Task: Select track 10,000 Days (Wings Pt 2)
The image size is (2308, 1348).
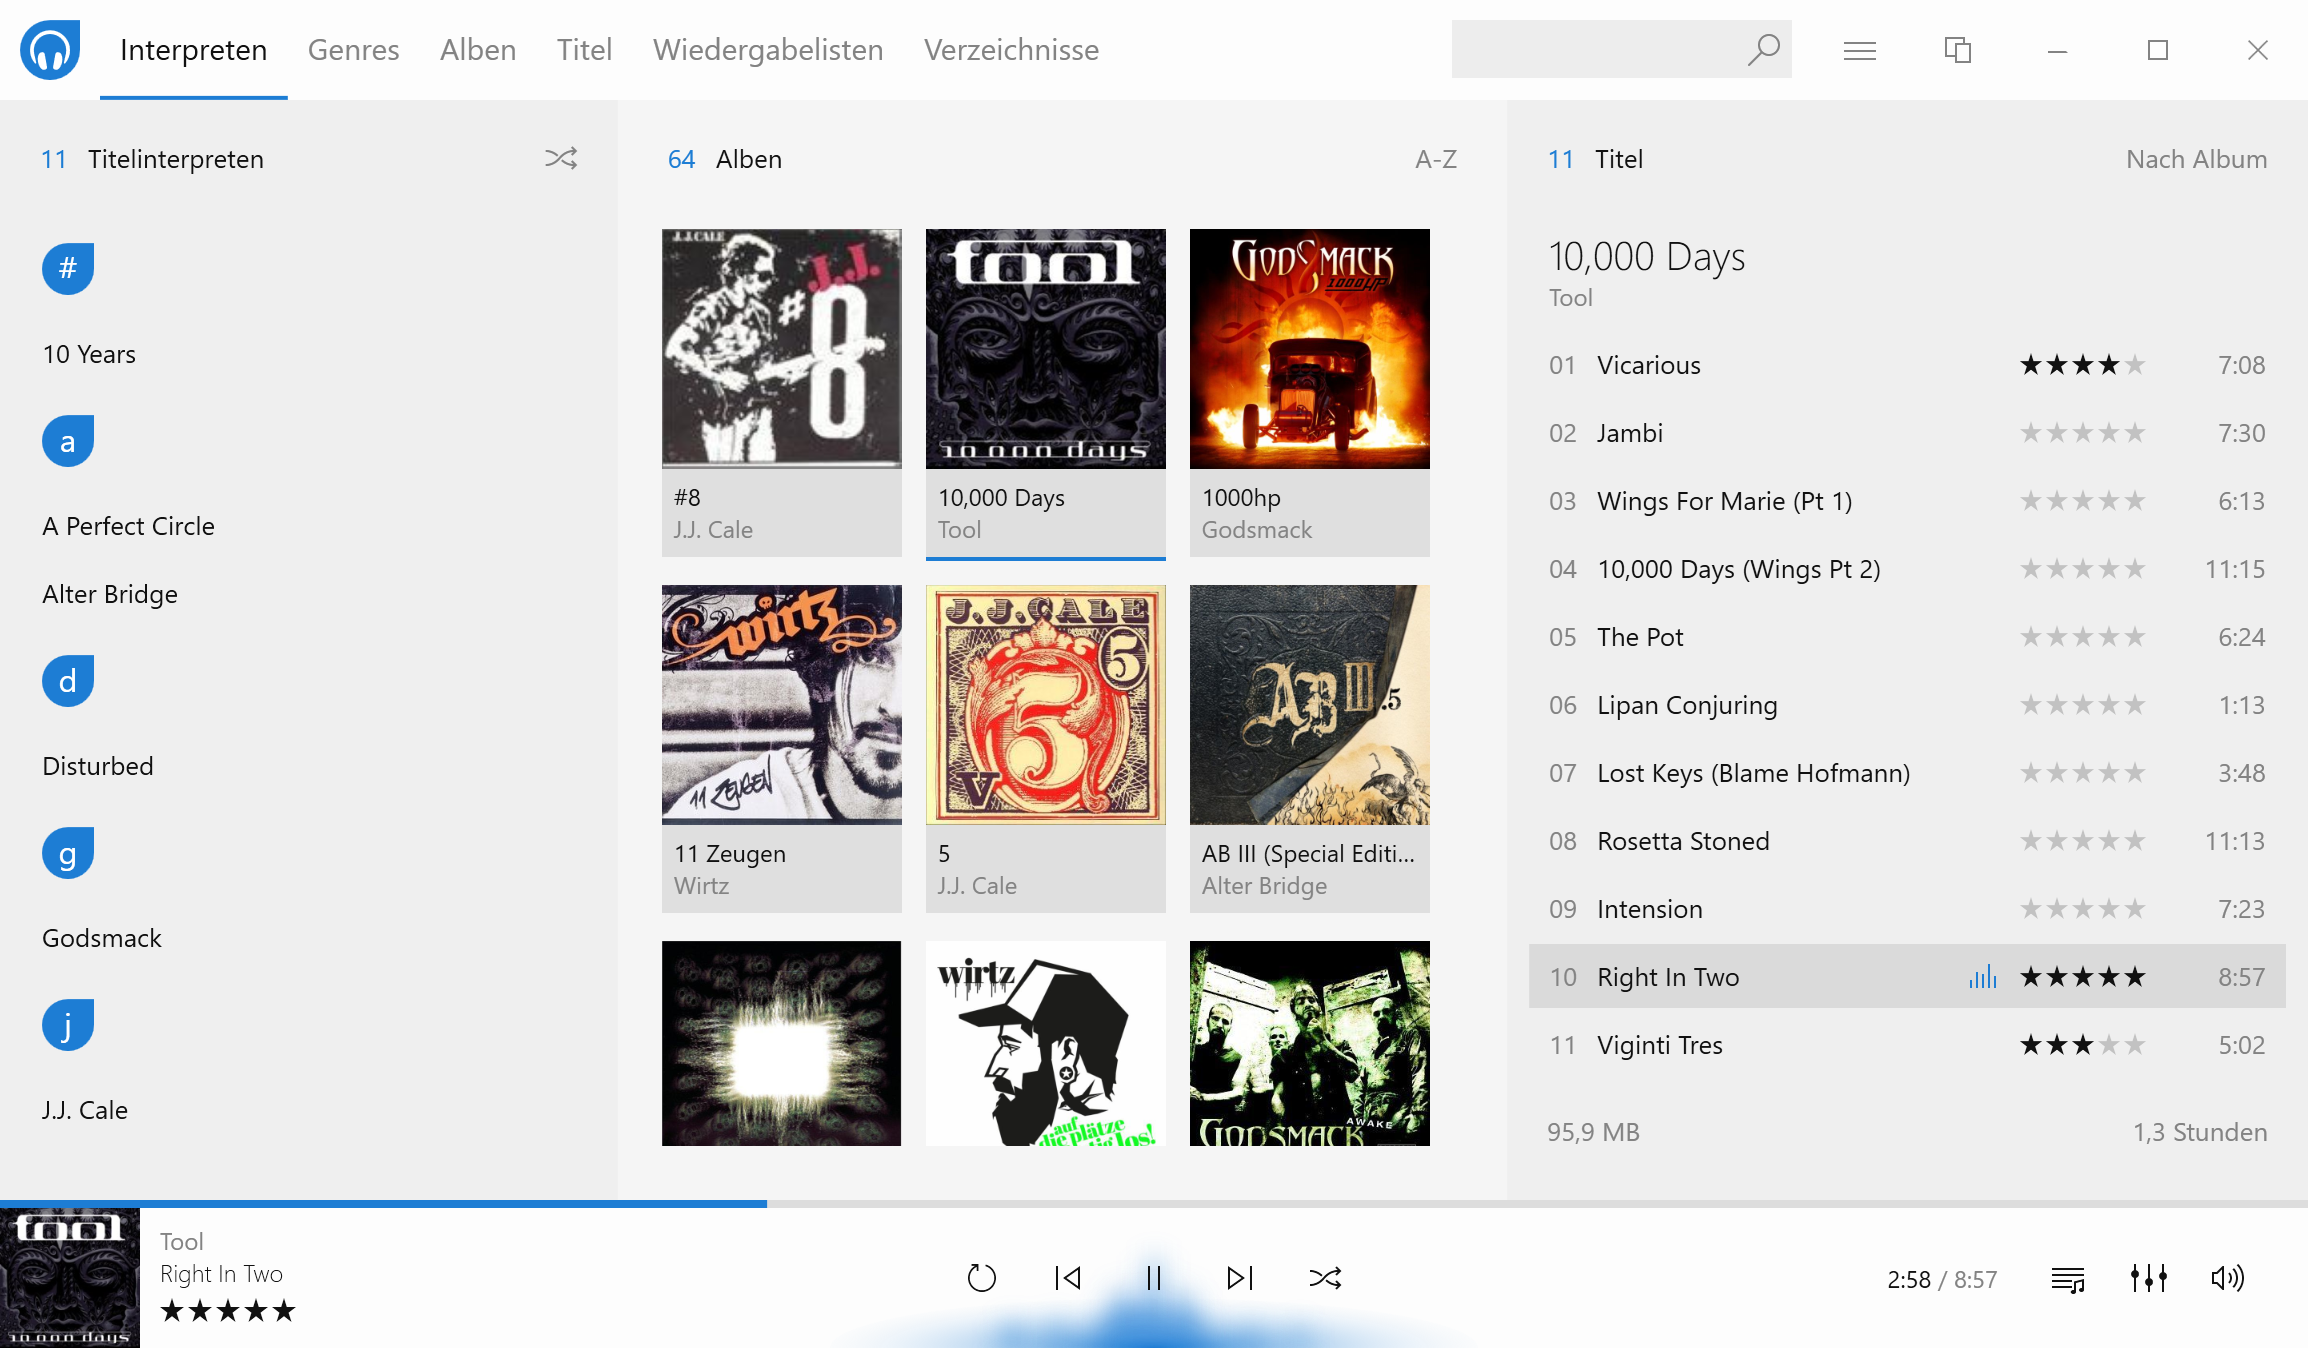Action: tap(1907, 569)
